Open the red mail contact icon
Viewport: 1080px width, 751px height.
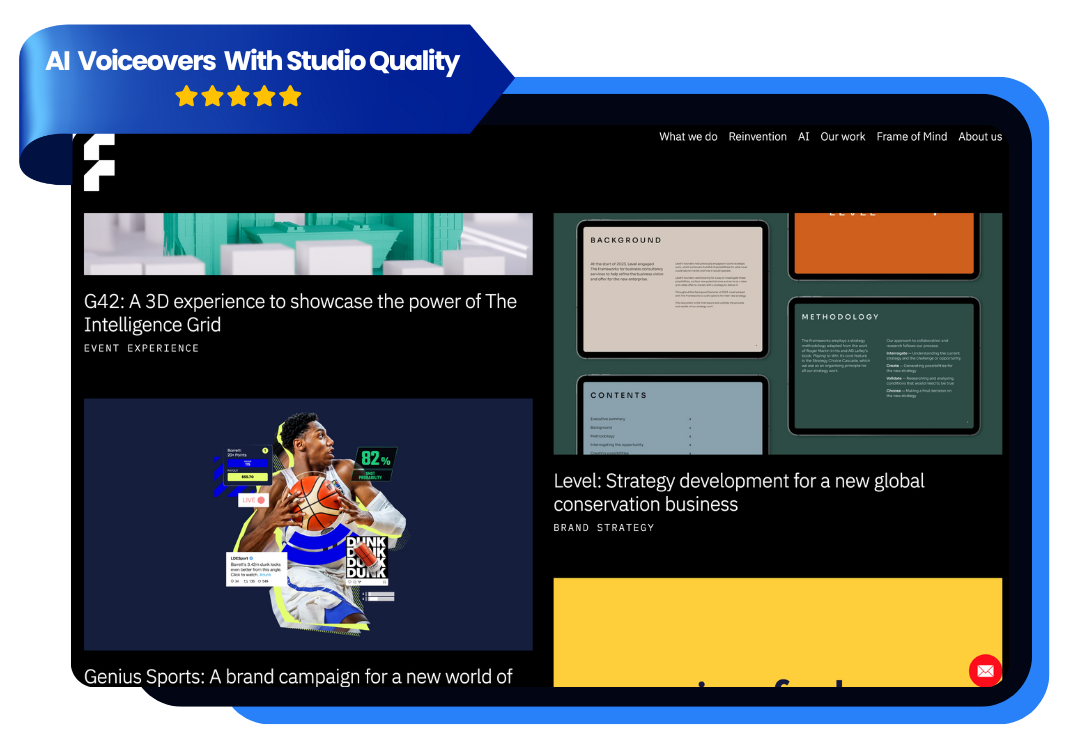985,670
